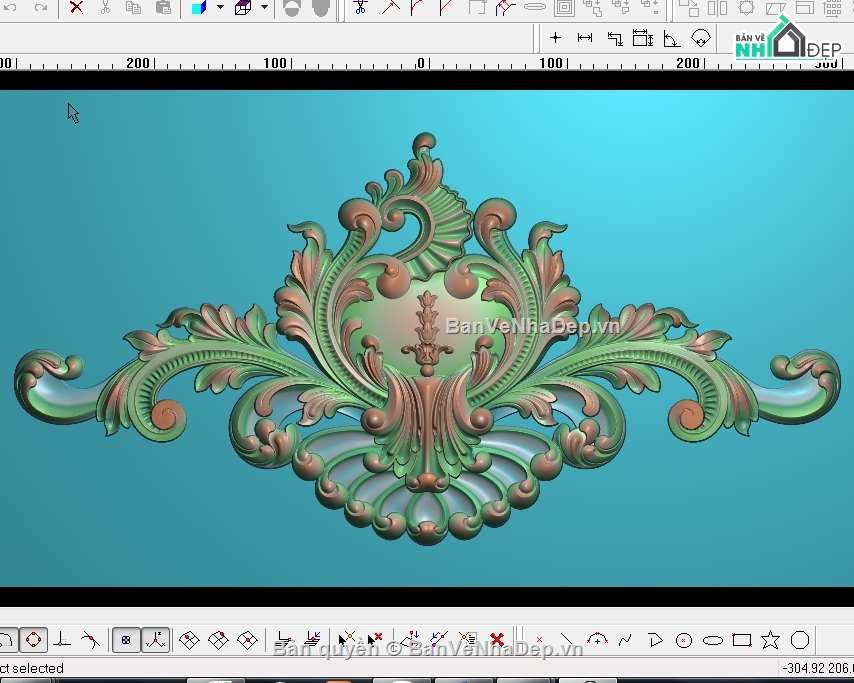Screen dimensions: 854x683
Task: Click the large red X in bottom toolbar
Action: pos(497,640)
